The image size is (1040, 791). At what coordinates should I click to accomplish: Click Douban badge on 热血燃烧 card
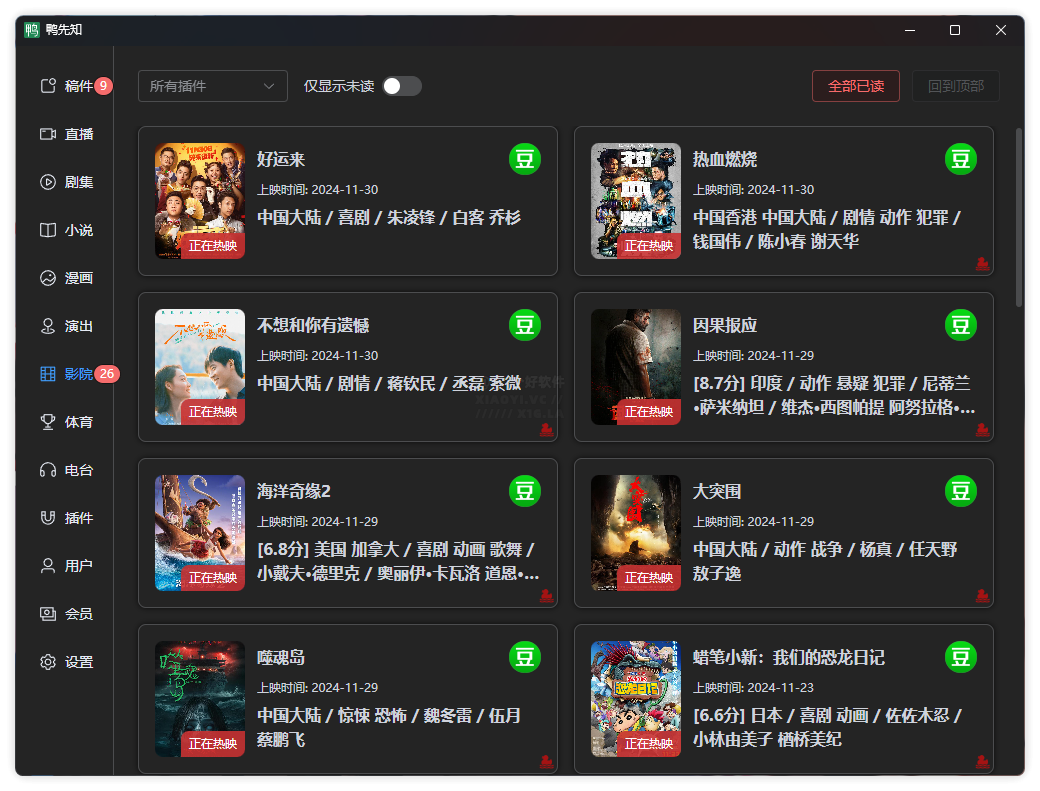click(960, 159)
